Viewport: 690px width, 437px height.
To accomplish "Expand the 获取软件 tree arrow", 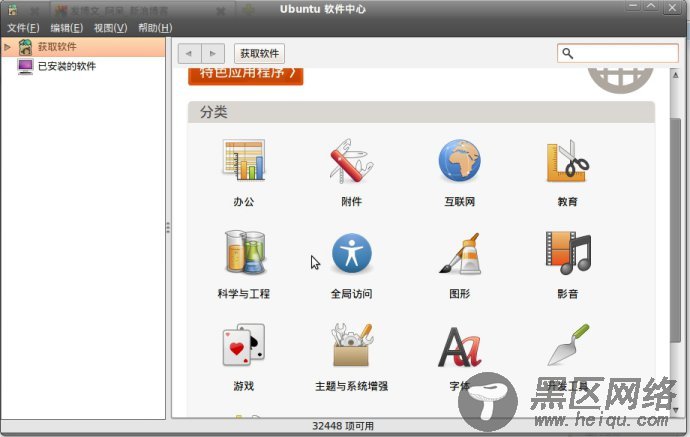I will coord(7,47).
